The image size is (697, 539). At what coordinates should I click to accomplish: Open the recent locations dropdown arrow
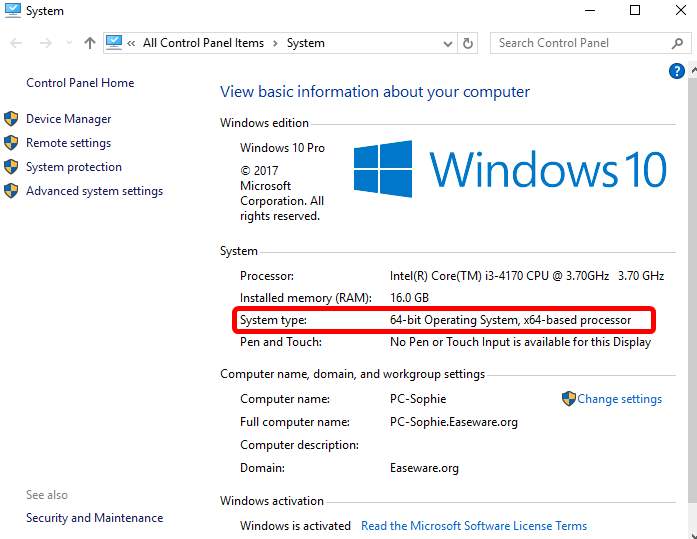[x=69, y=43]
